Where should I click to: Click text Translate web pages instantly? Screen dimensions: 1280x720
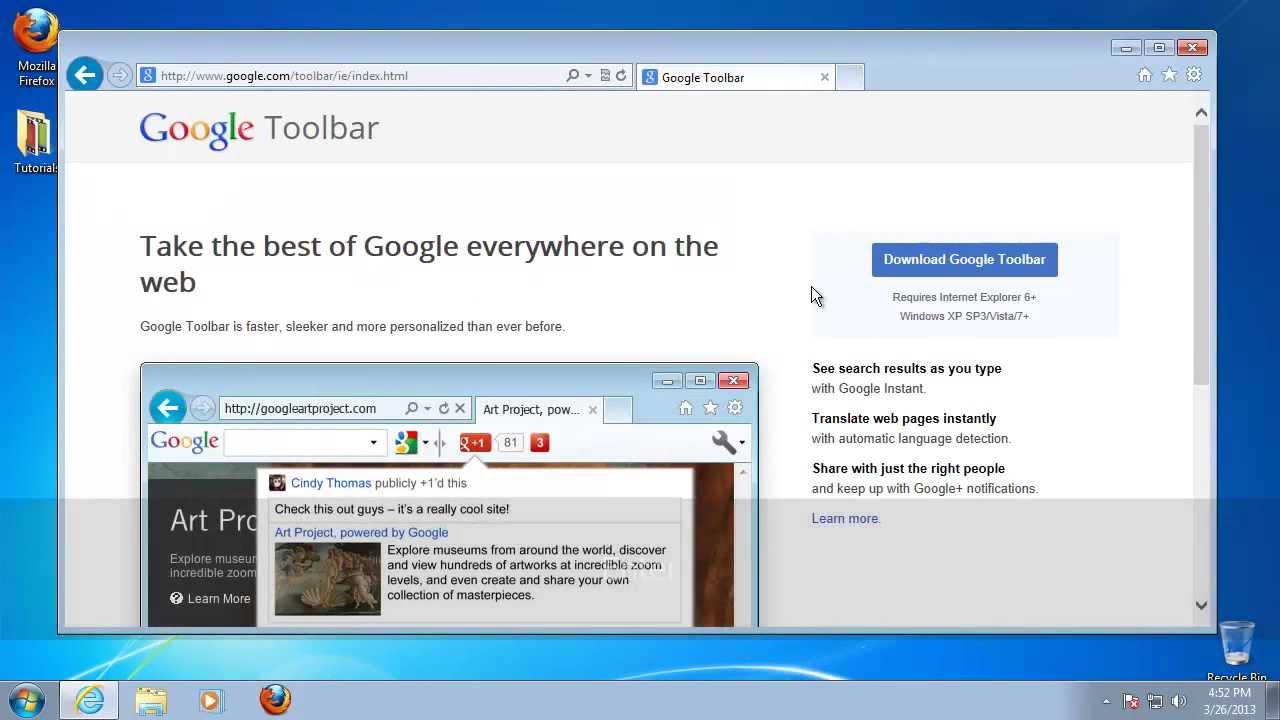pos(904,418)
